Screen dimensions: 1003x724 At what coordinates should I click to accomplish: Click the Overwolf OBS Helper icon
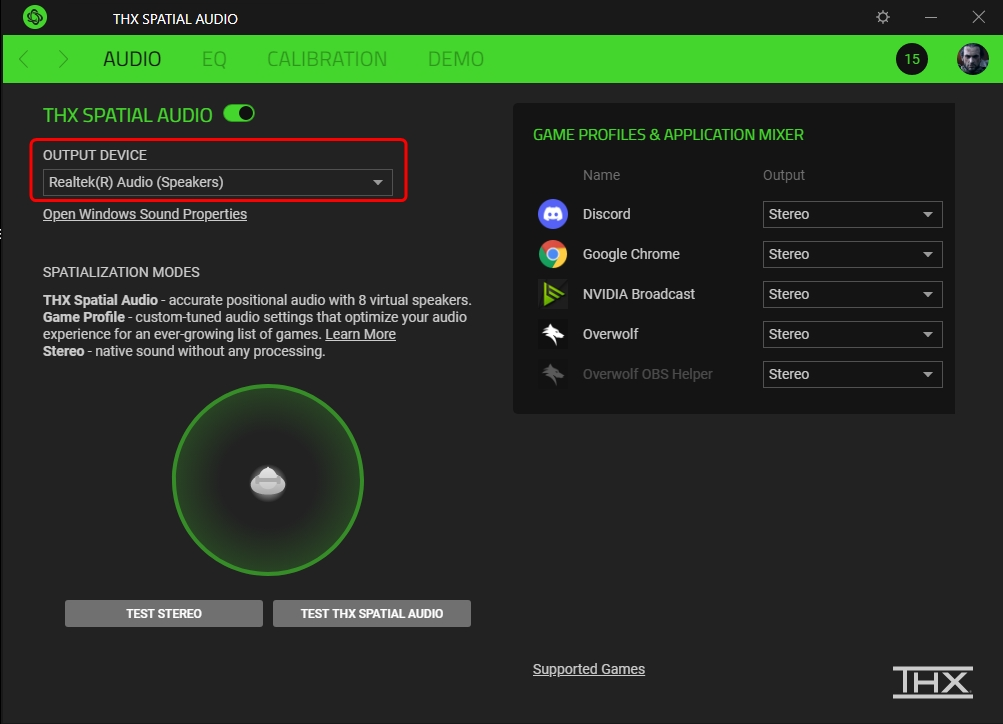pyautogui.click(x=553, y=374)
